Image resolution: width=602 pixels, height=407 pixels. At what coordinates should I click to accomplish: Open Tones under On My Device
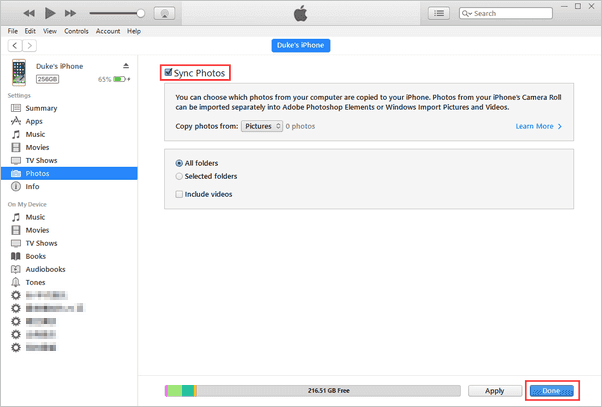[x=35, y=282]
